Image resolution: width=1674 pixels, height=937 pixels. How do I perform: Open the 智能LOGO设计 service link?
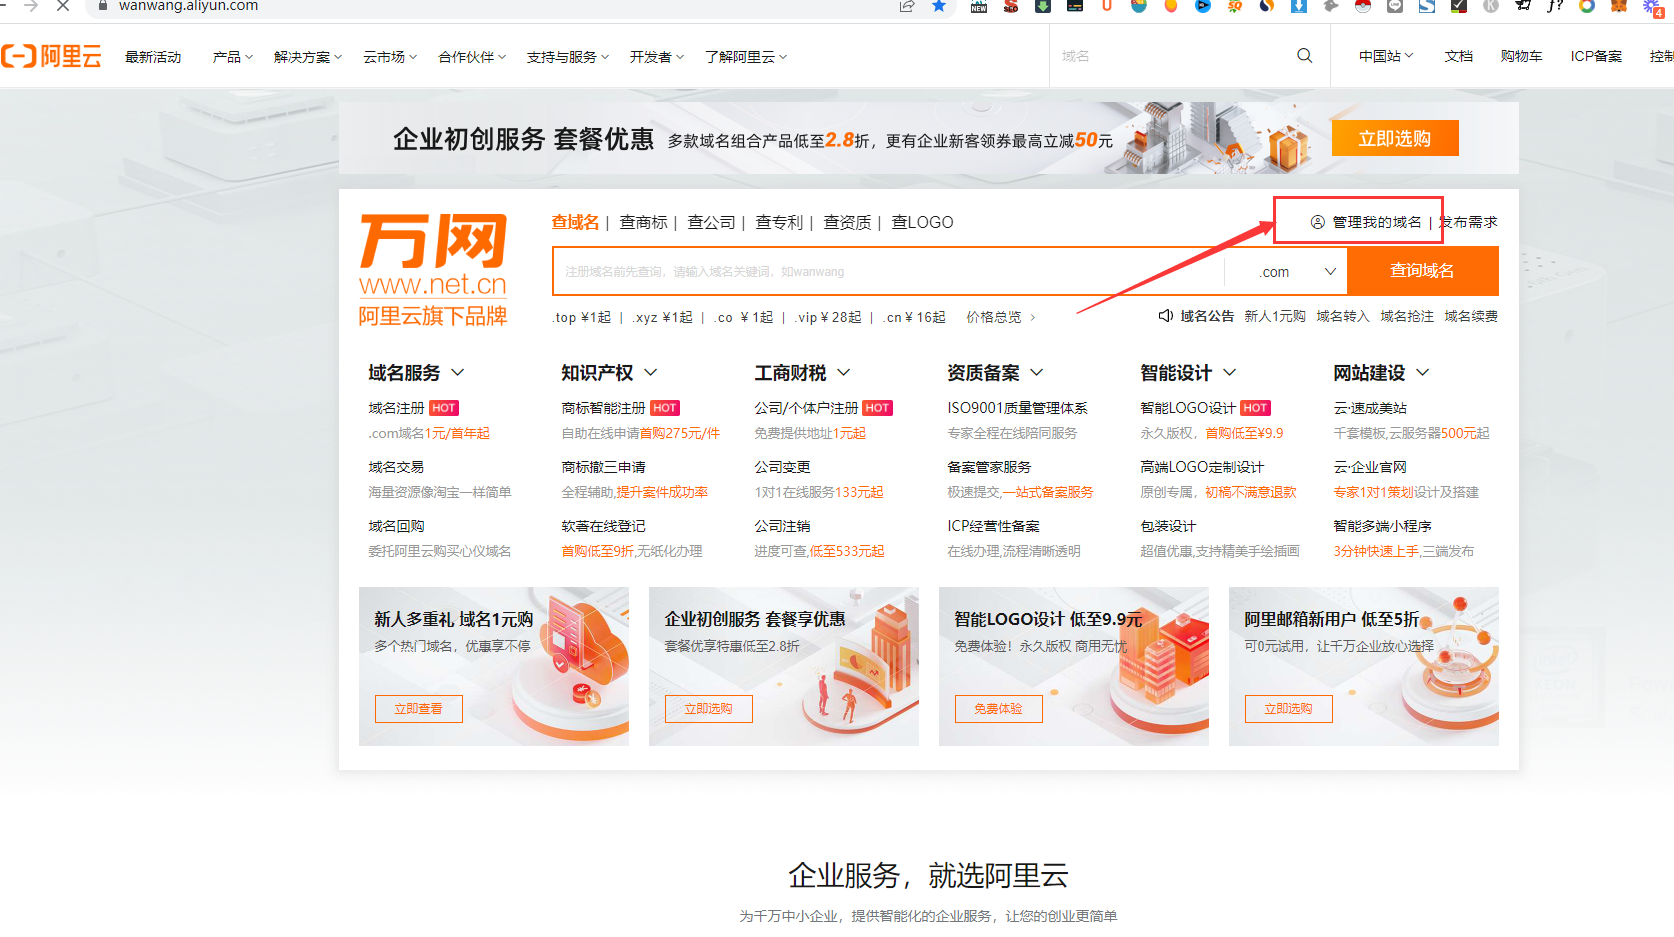tap(1188, 408)
